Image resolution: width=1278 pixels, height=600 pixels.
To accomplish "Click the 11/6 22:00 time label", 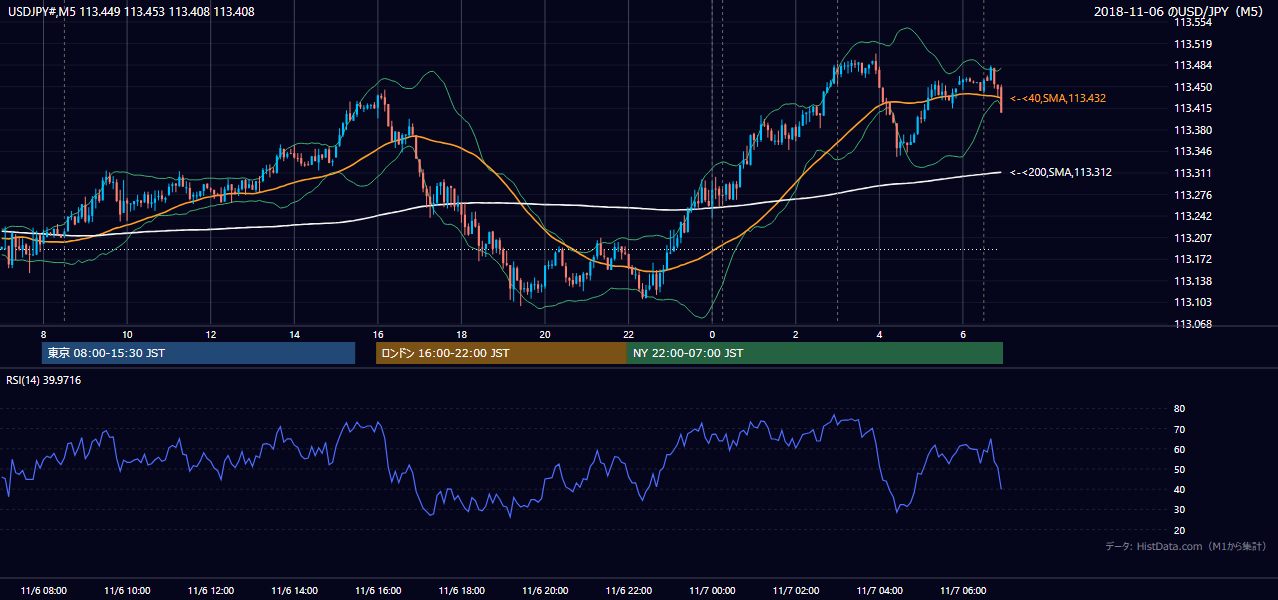I will click(x=628, y=591).
